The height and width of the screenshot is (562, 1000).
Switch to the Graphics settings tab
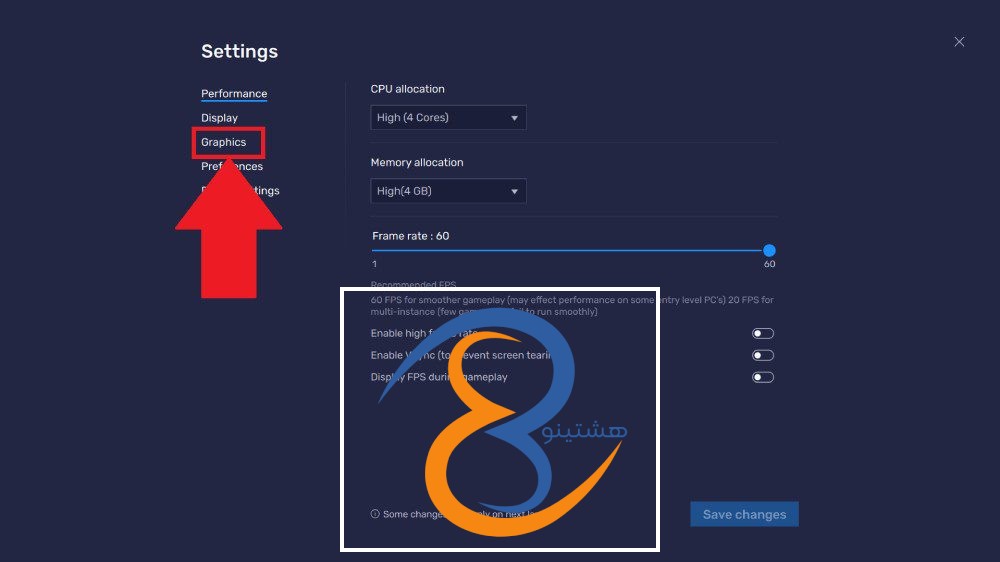224,142
